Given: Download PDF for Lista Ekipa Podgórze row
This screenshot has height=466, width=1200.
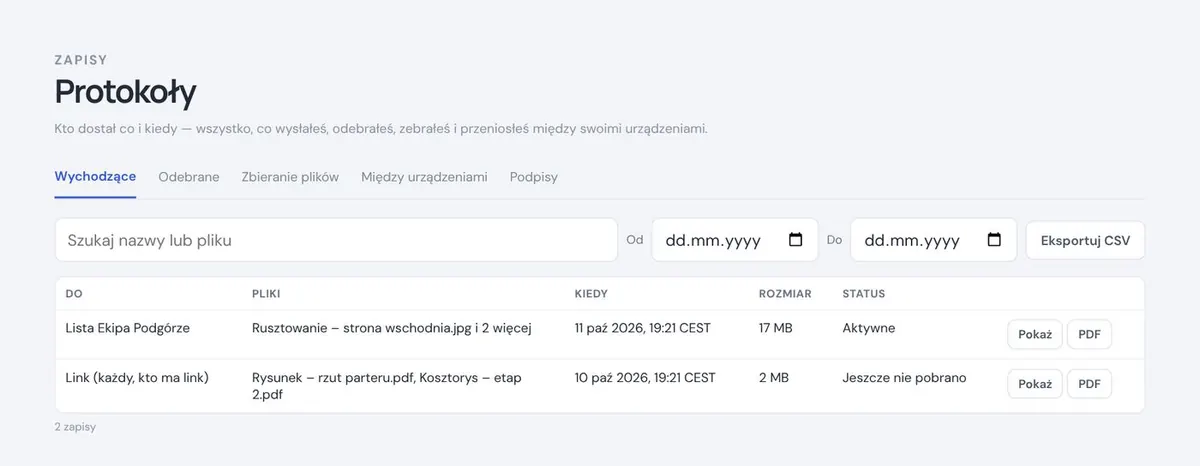Looking at the screenshot, I should 1089,335.
